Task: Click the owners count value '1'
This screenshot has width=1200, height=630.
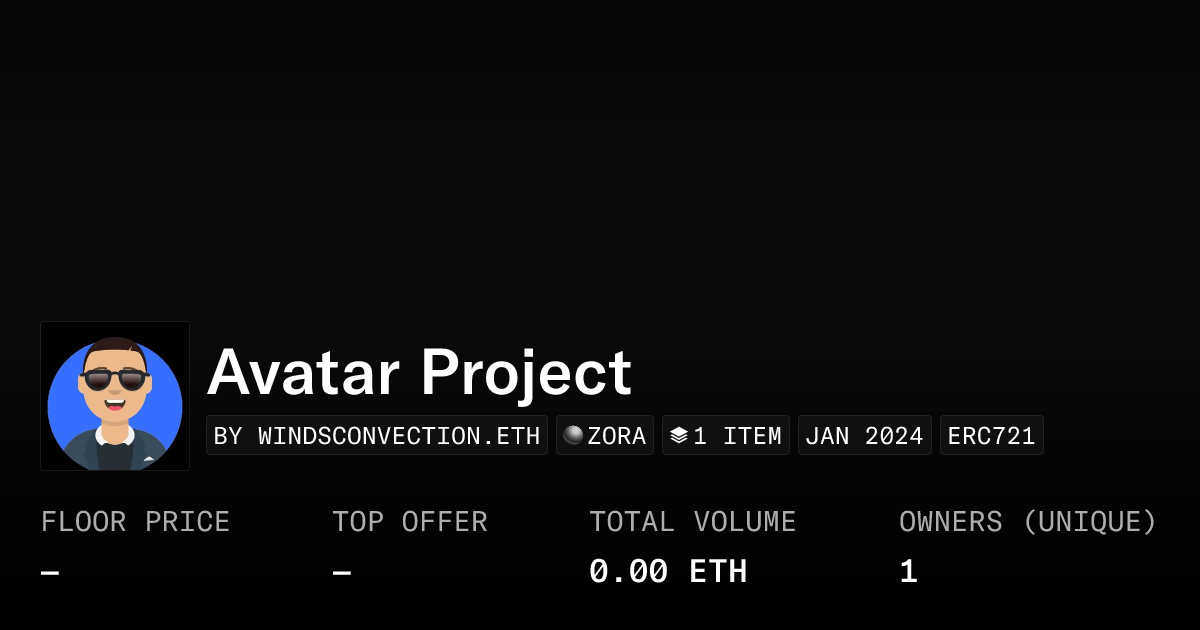Action: click(908, 572)
